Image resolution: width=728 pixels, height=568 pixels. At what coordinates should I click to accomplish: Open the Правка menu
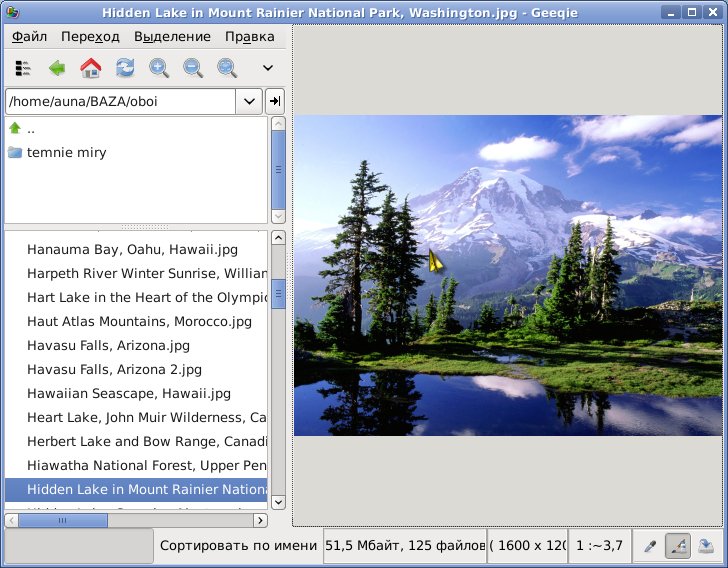point(250,37)
